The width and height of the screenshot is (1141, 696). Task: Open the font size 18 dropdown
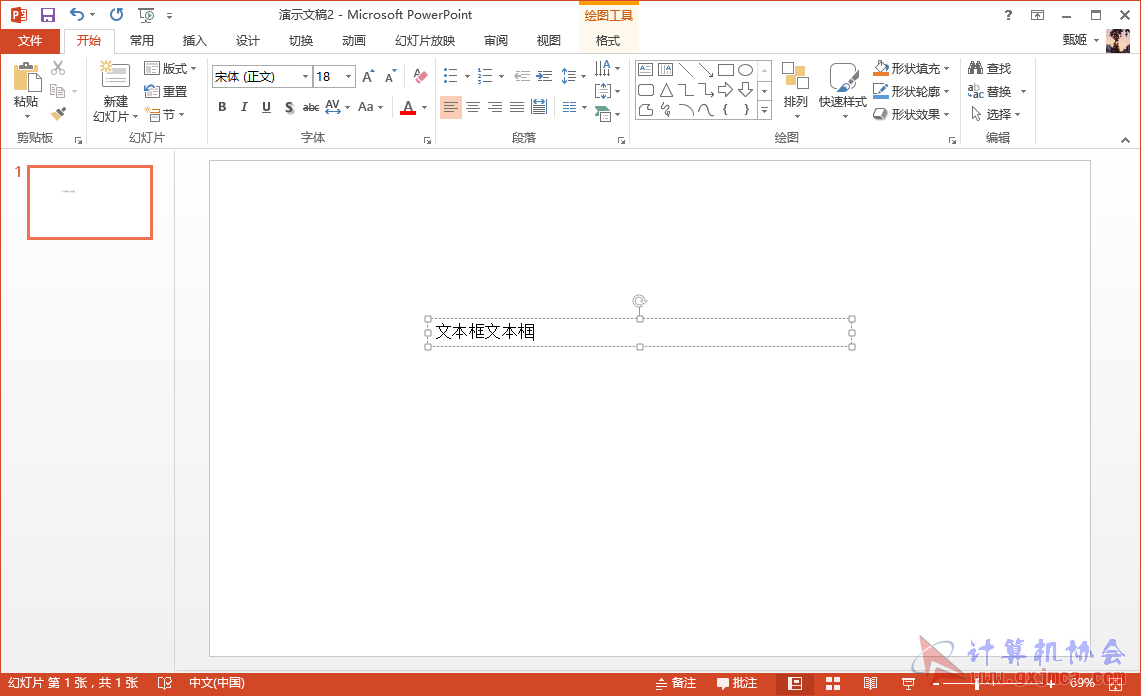349,76
